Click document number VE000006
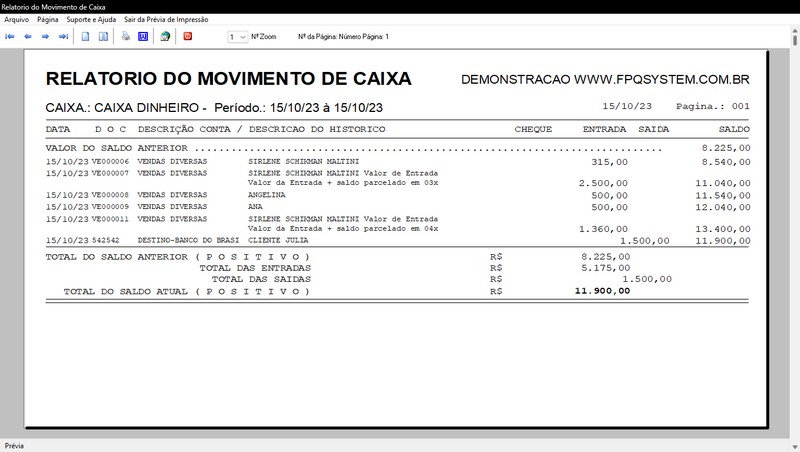Screen dimensions: 800x452 [x=110, y=161]
